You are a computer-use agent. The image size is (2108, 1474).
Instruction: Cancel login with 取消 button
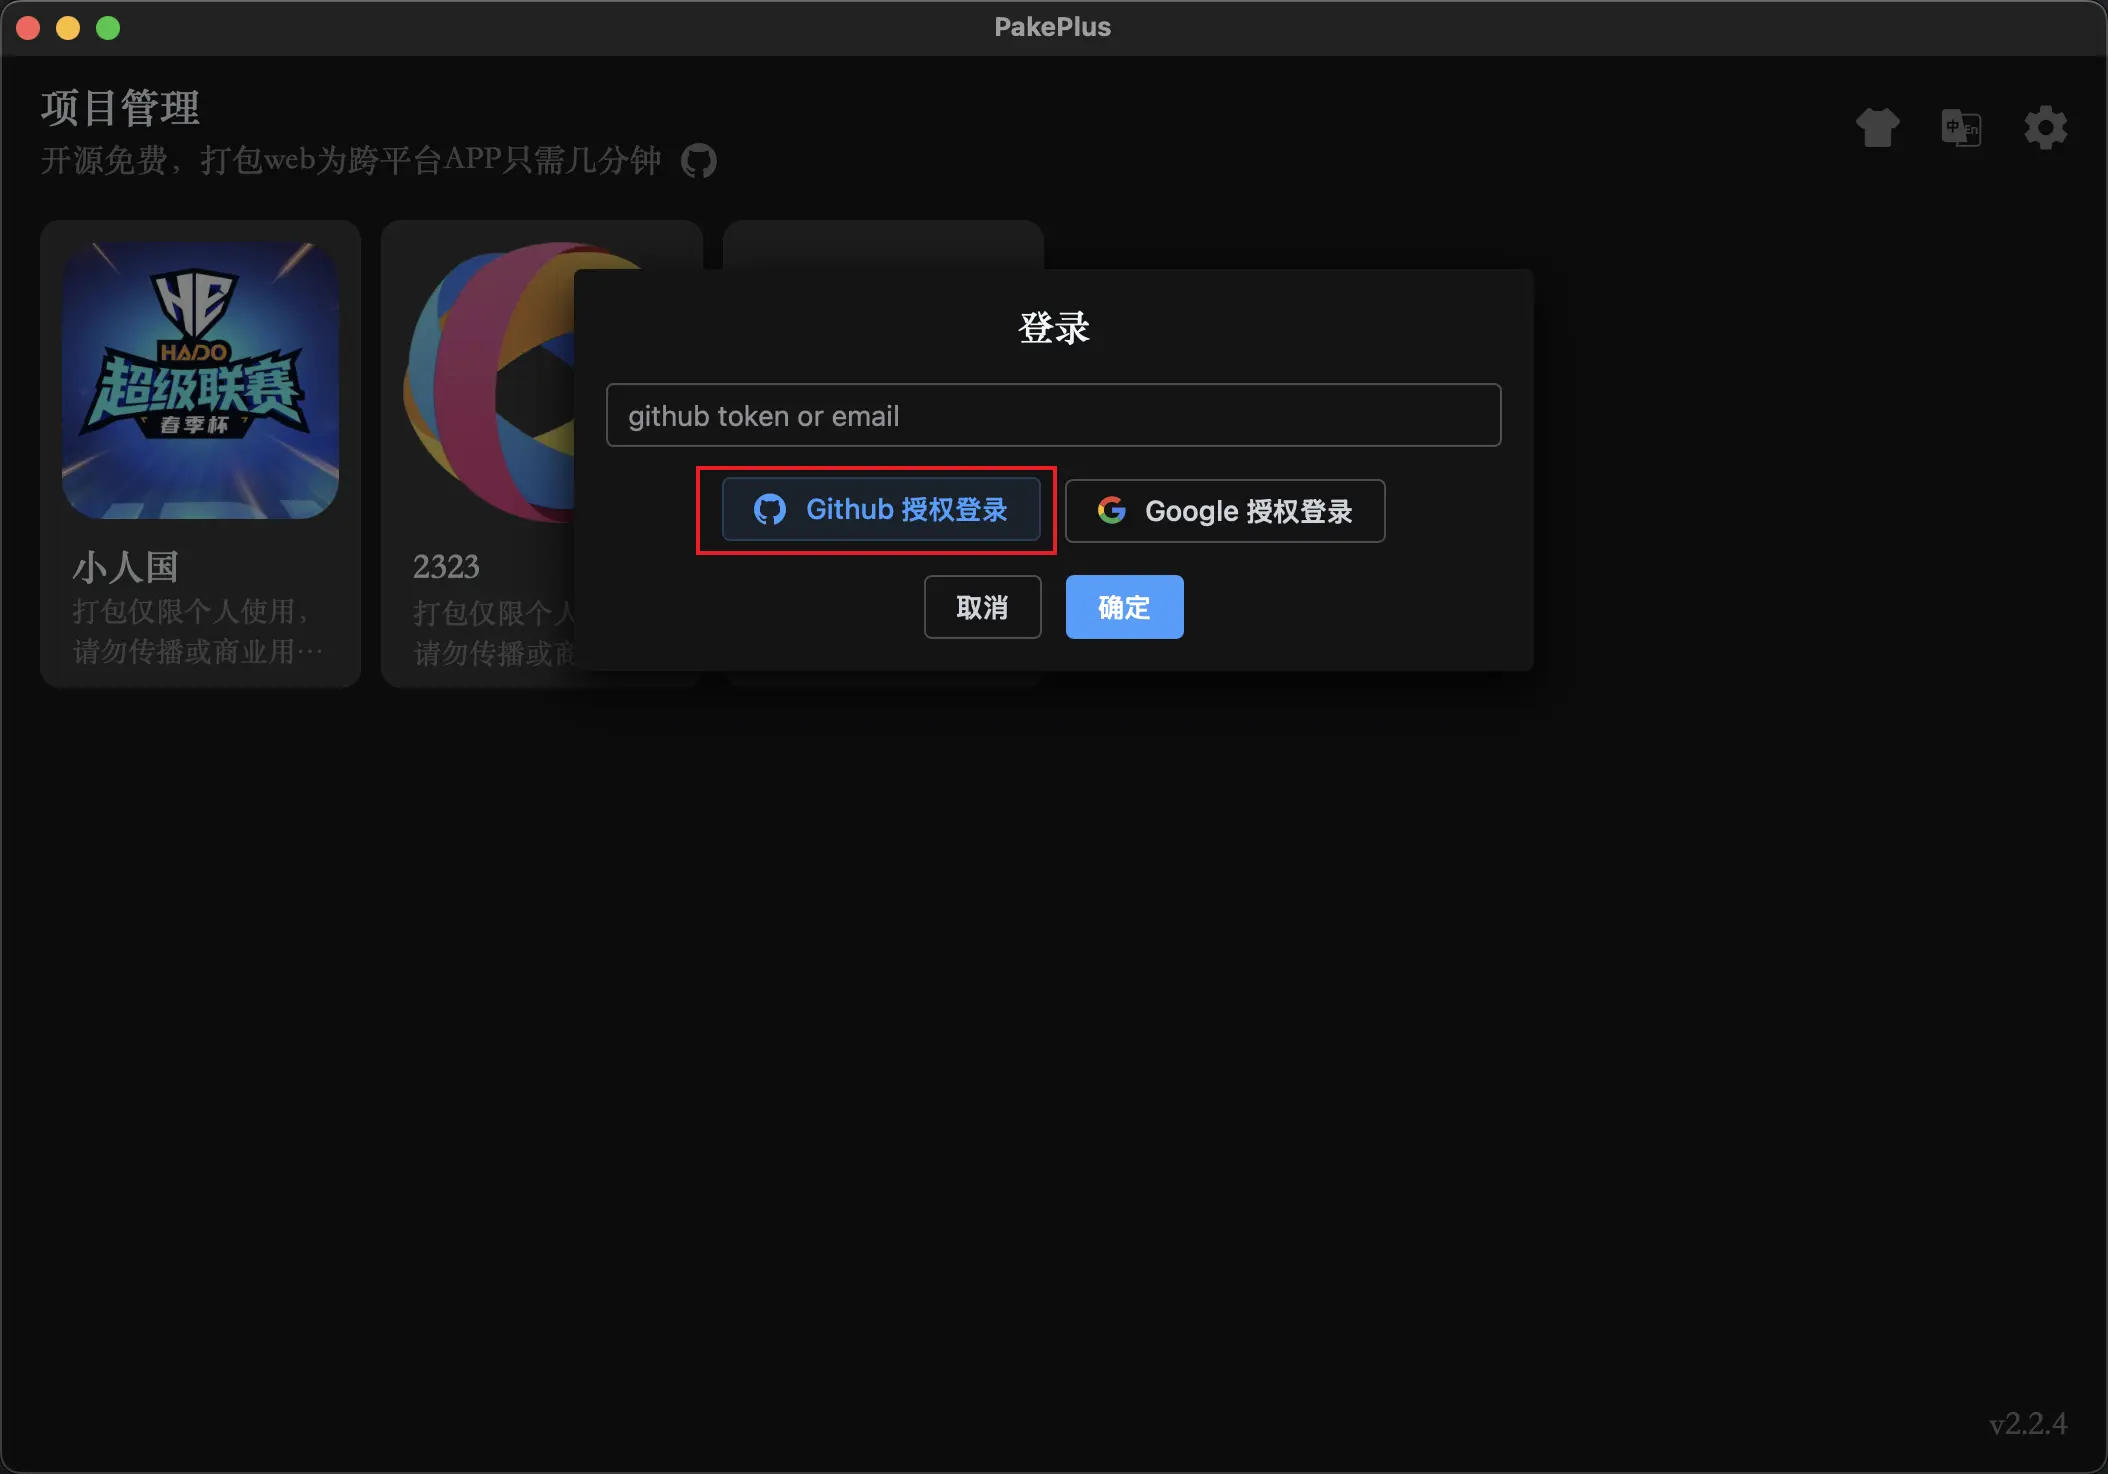(x=982, y=607)
